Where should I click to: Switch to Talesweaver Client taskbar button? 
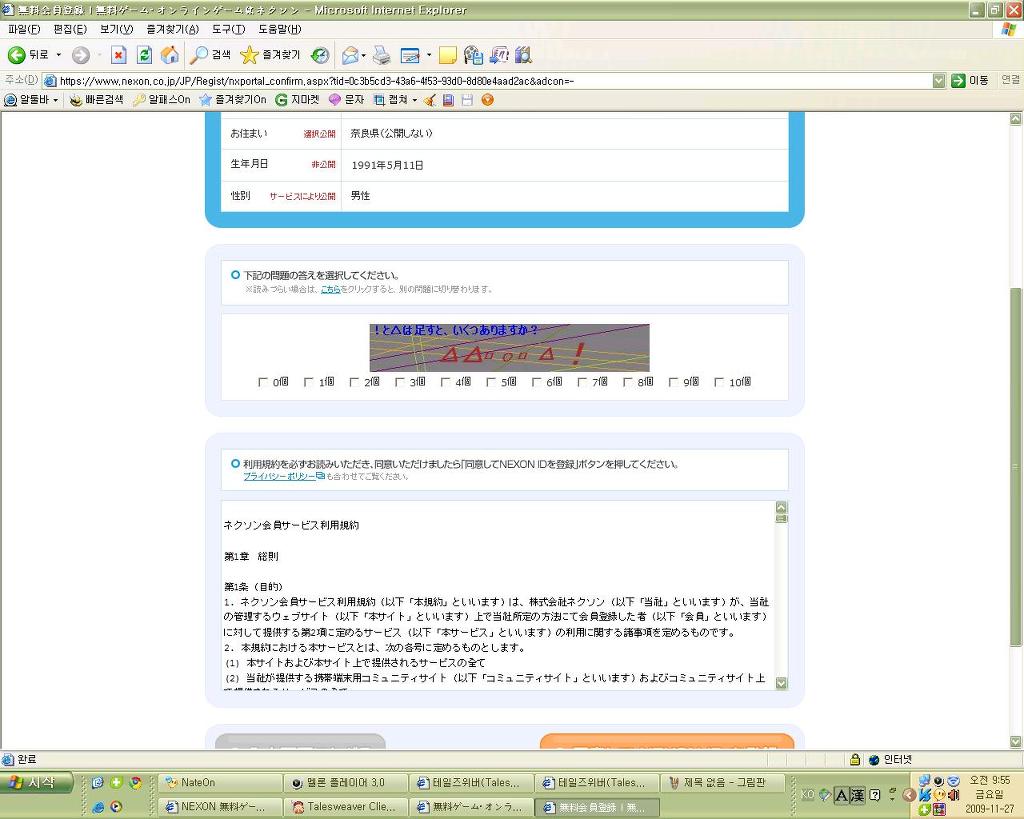coord(346,807)
